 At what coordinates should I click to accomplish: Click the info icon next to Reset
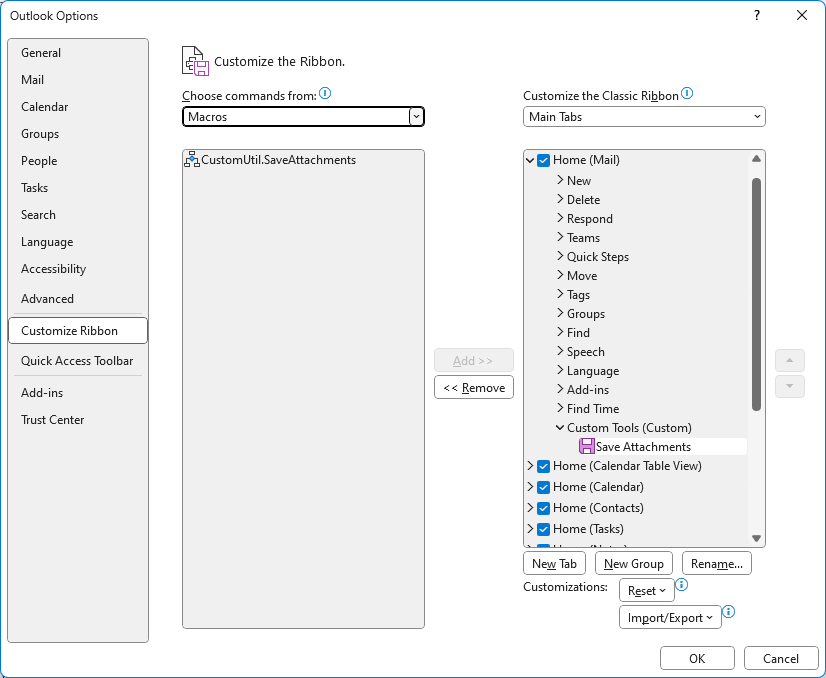tap(682, 585)
